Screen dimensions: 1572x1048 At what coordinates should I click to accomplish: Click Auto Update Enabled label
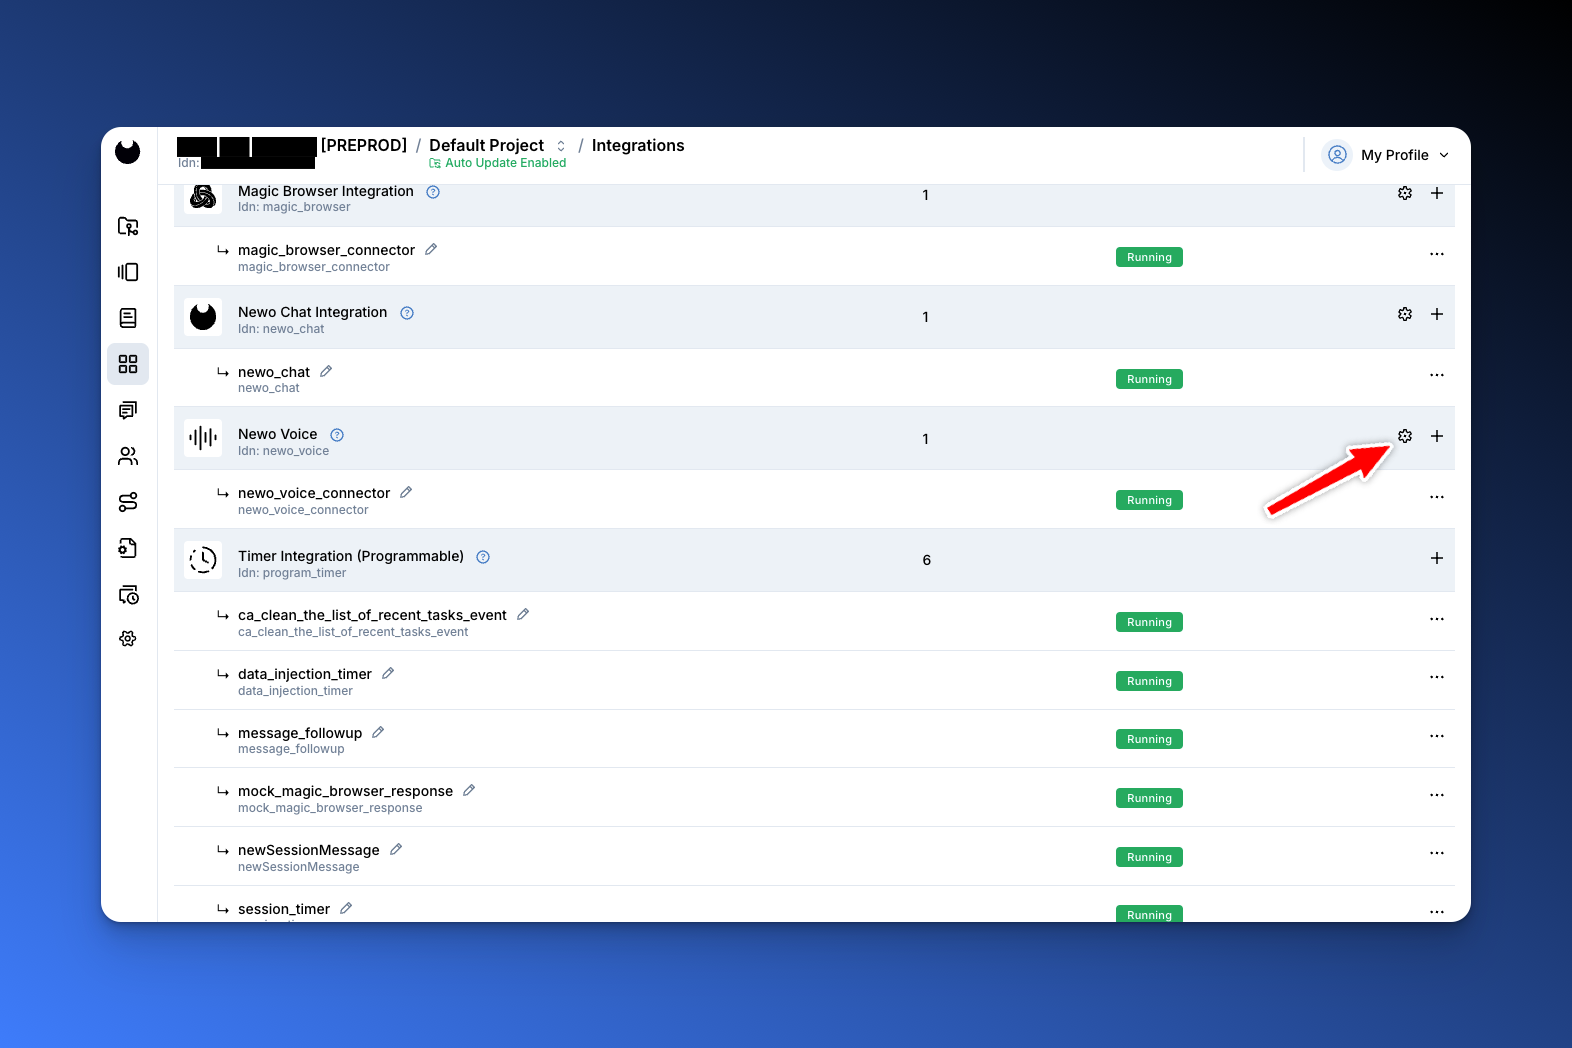tap(498, 163)
